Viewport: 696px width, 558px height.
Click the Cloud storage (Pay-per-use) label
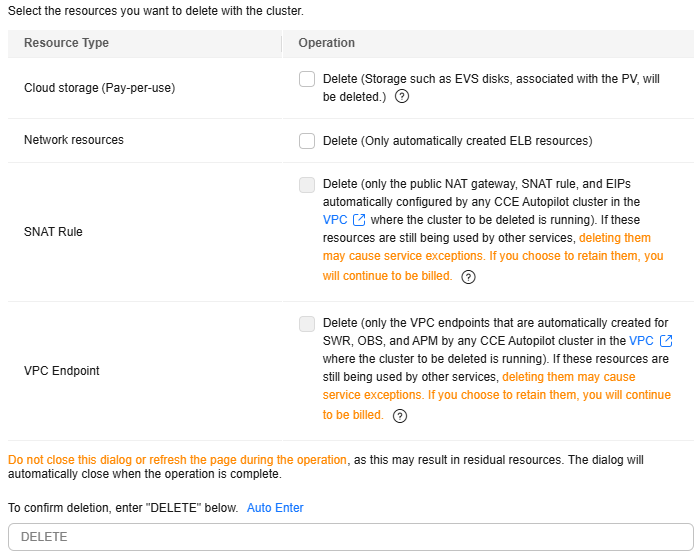click(x=99, y=88)
